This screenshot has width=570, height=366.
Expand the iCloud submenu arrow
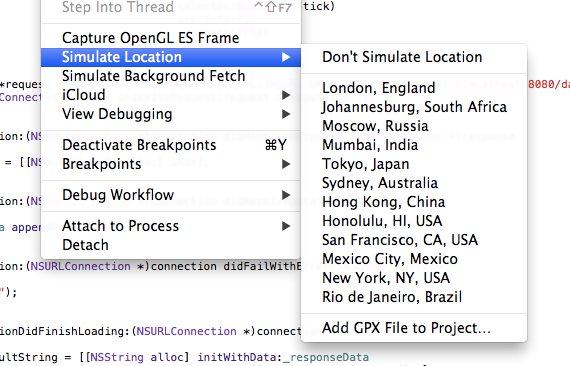[x=286, y=95]
